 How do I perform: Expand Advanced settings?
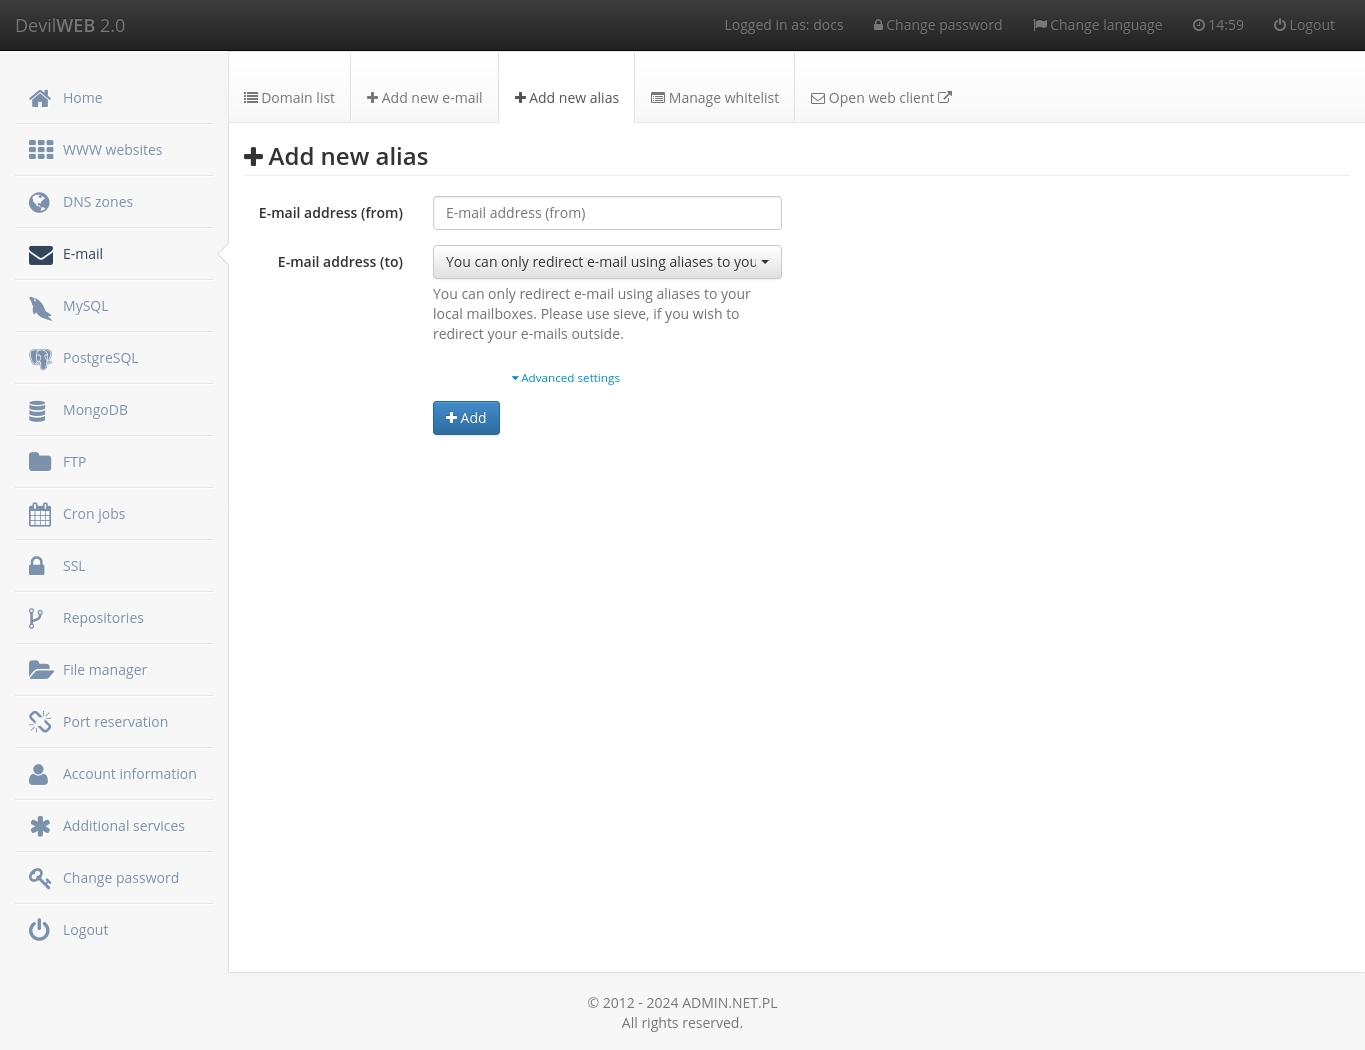click(x=565, y=377)
